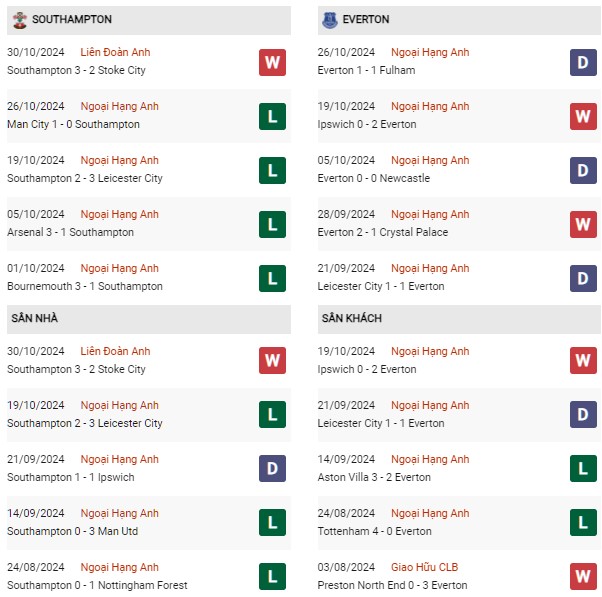Screen dimensions: 602x597
Task: Open the Liên Đoàn Anh link dated 30/10/2024 at top
Action: point(115,52)
